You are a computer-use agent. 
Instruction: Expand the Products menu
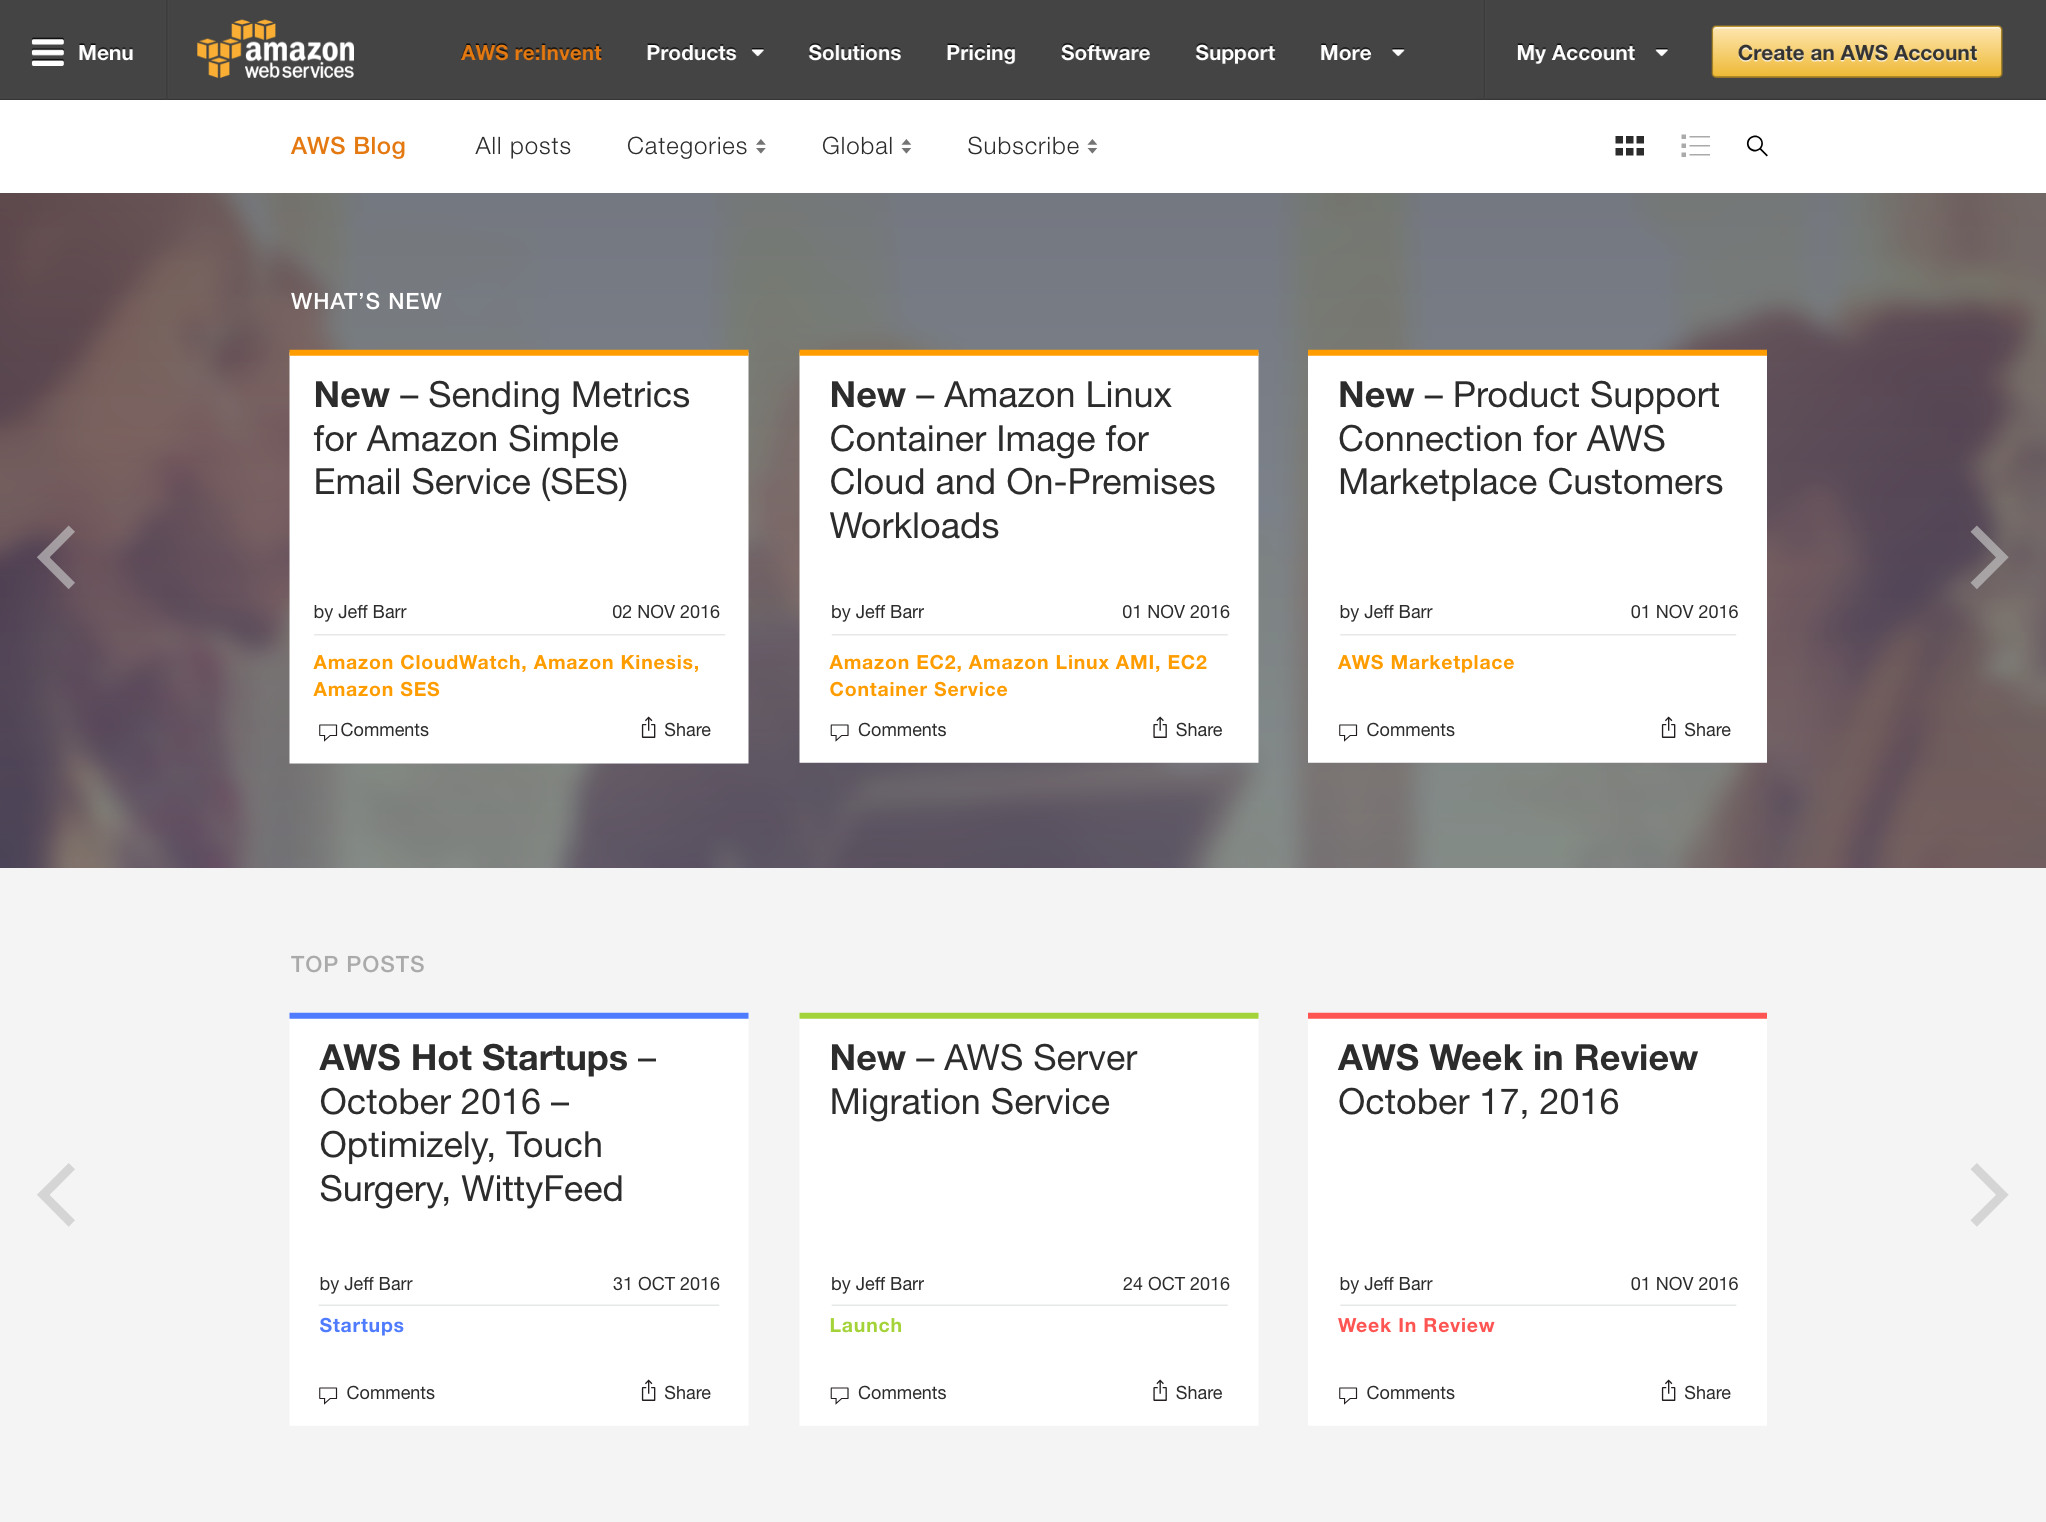click(704, 53)
